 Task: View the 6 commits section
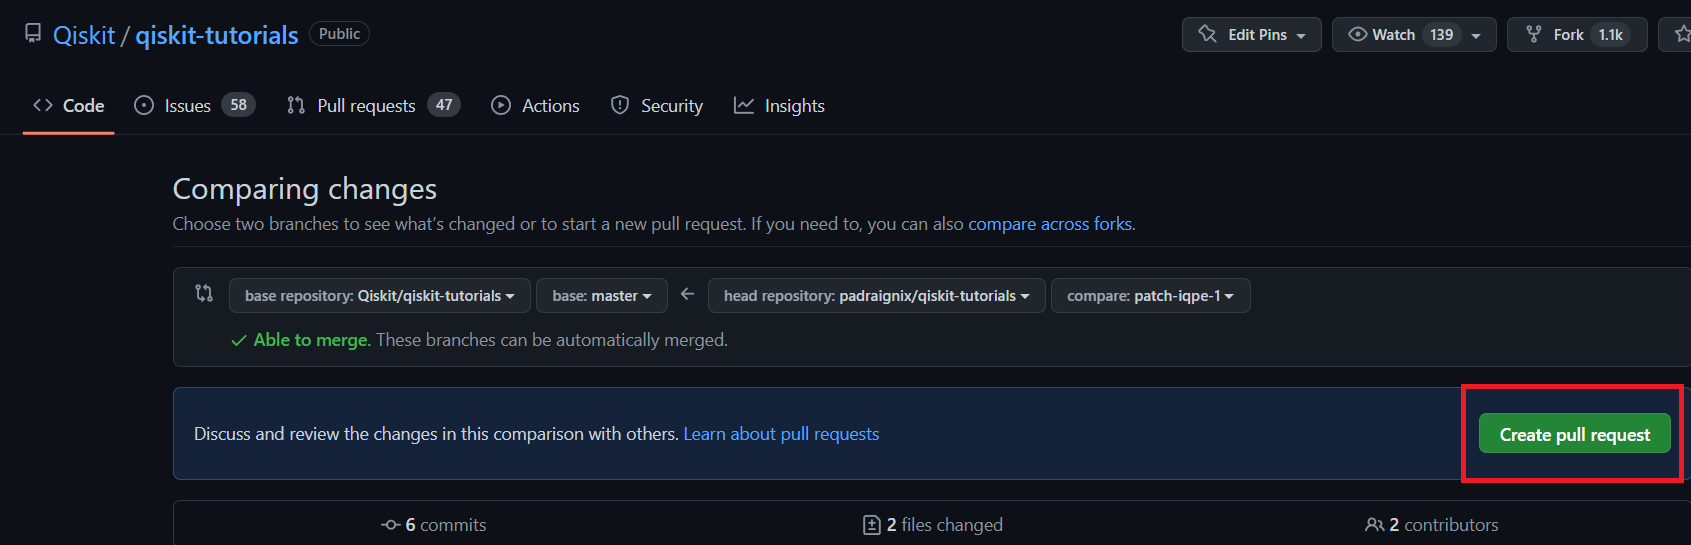[434, 525]
